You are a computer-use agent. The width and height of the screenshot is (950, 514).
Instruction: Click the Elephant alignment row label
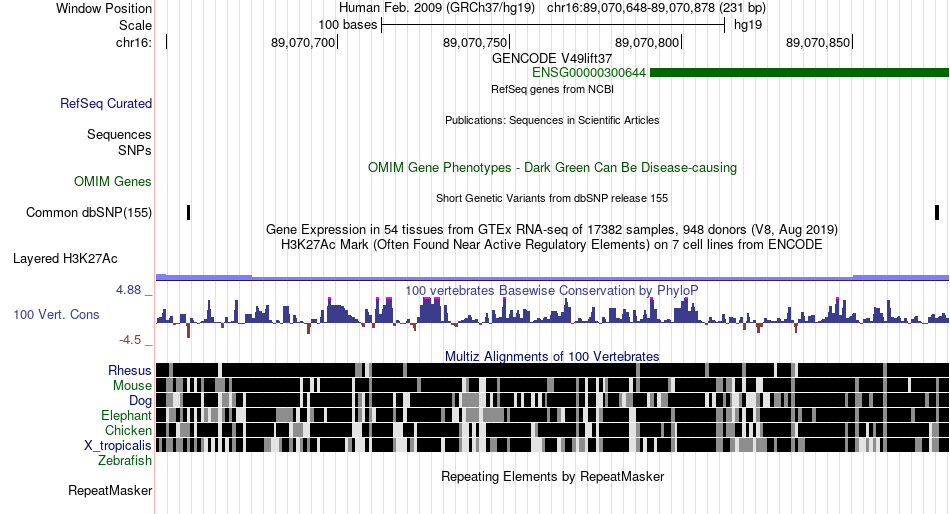(x=126, y=415)
